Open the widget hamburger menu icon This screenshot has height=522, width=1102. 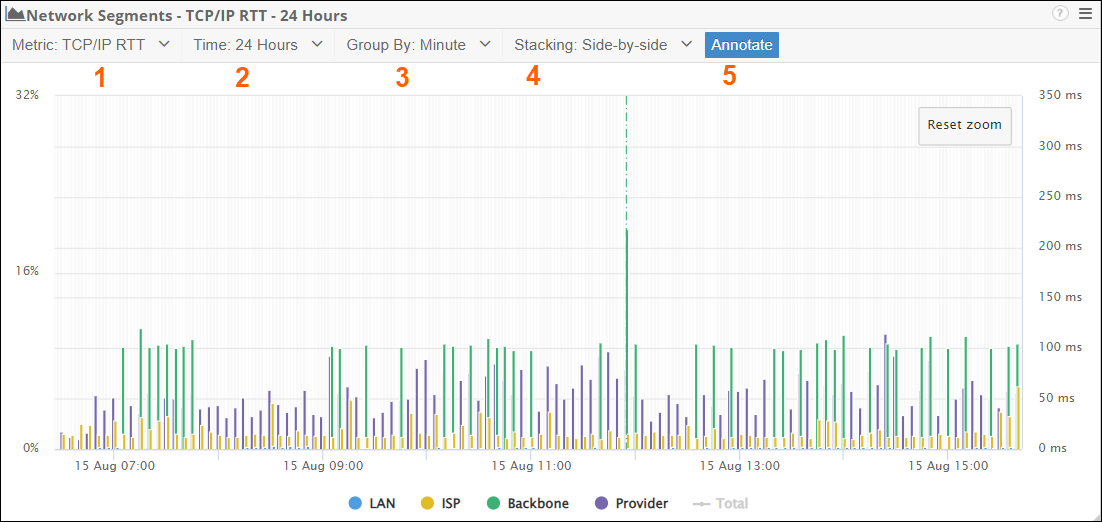[1085, 13]
